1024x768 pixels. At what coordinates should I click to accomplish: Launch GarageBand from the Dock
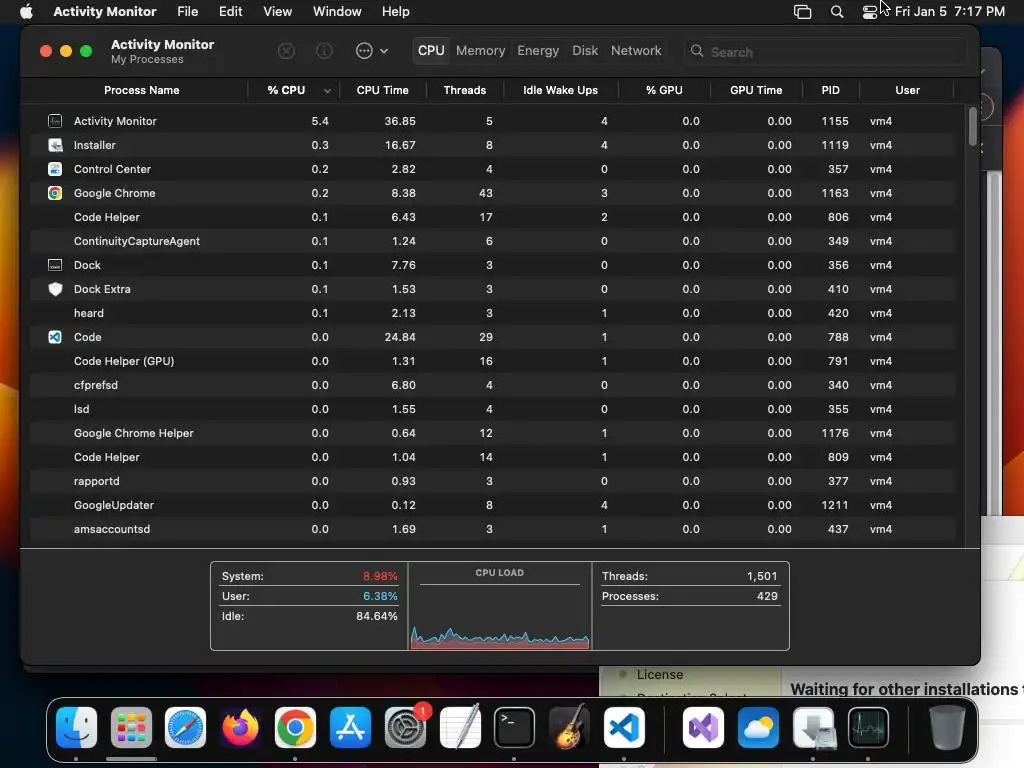tap(569, 727)
